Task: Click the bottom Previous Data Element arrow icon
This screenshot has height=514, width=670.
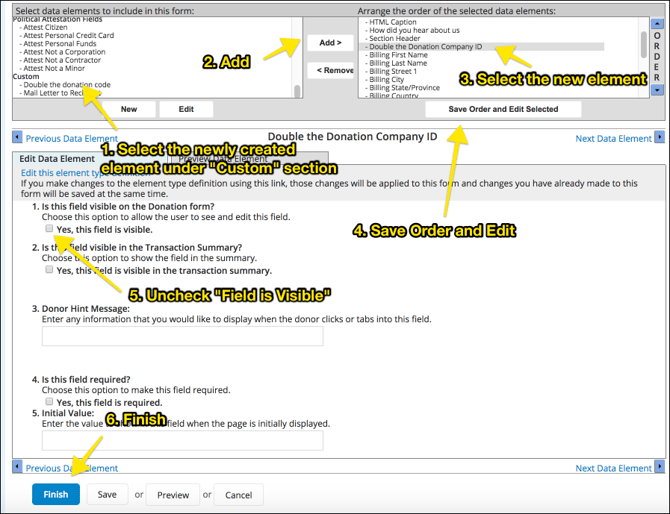Action: point(17,467)
